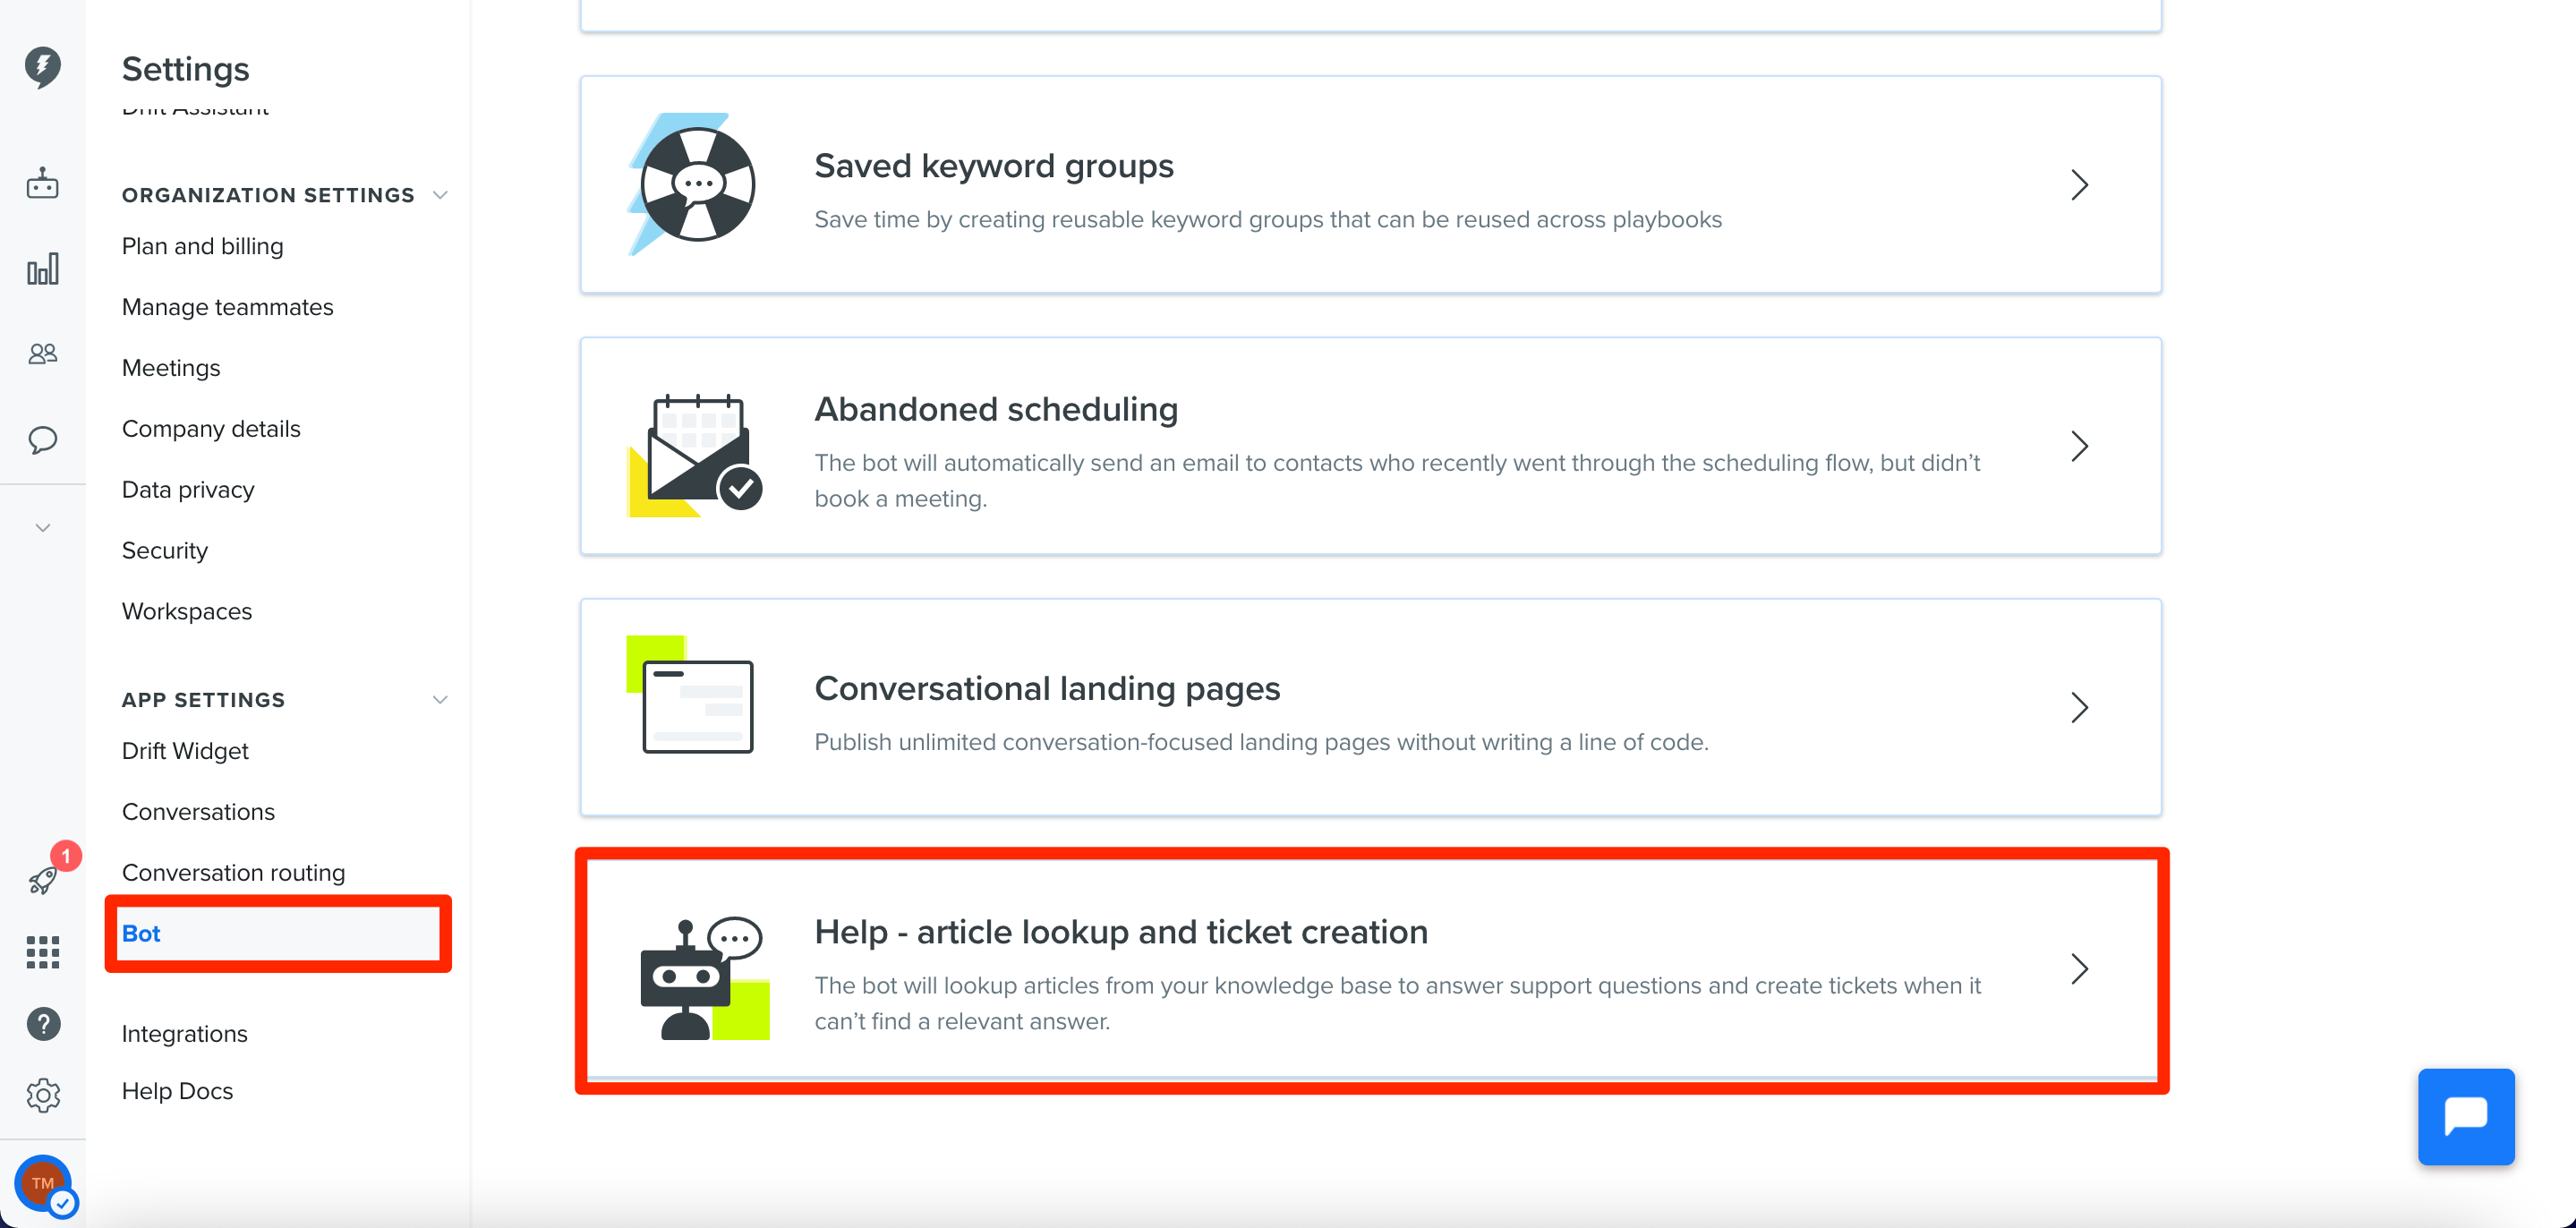
Task: Open the app grid icon
Action: click(42, 952)
